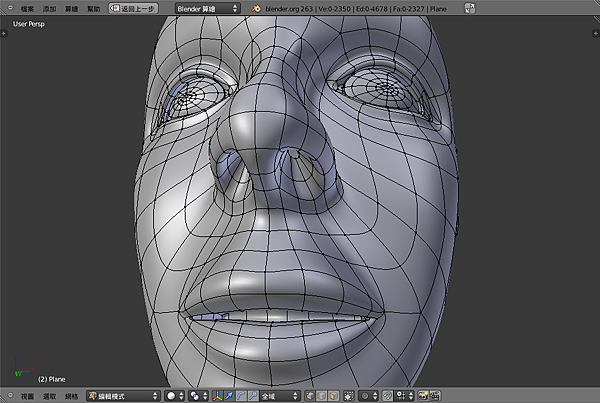The height and width of the screenshot is (403, 600).
Task: Click the 返回上一步 button
Action: tap(133, 8)
